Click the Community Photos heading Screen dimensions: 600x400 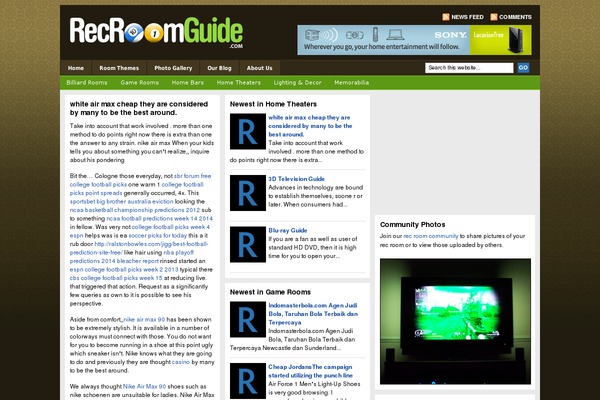point(412,224)
